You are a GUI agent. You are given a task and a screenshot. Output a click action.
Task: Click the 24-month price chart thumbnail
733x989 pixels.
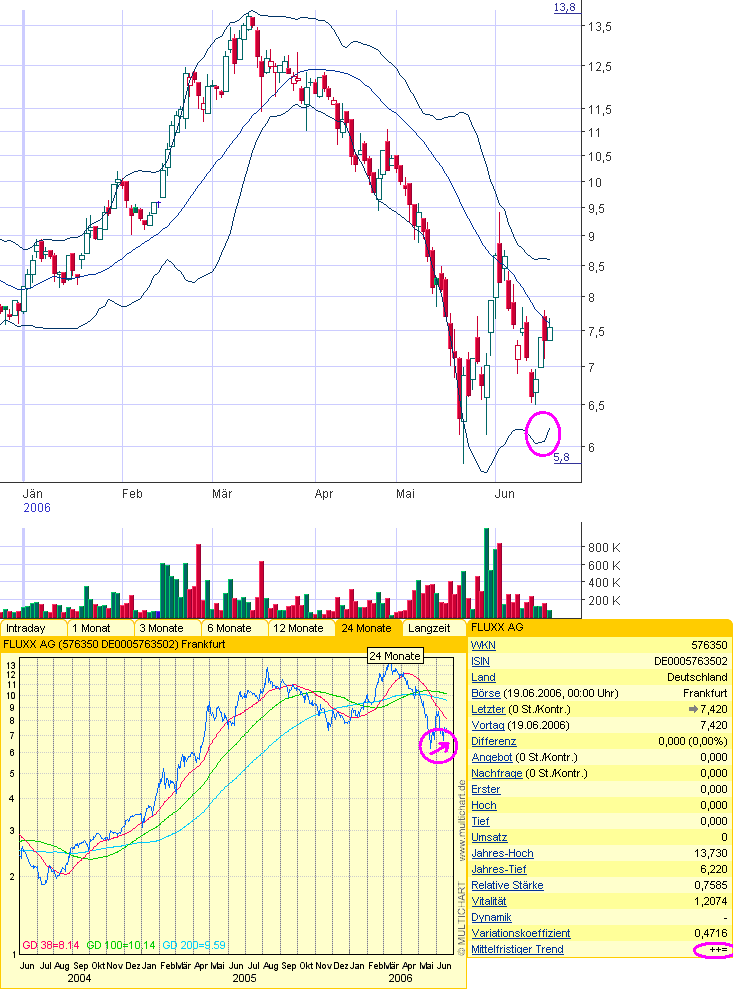coord(235,806)
